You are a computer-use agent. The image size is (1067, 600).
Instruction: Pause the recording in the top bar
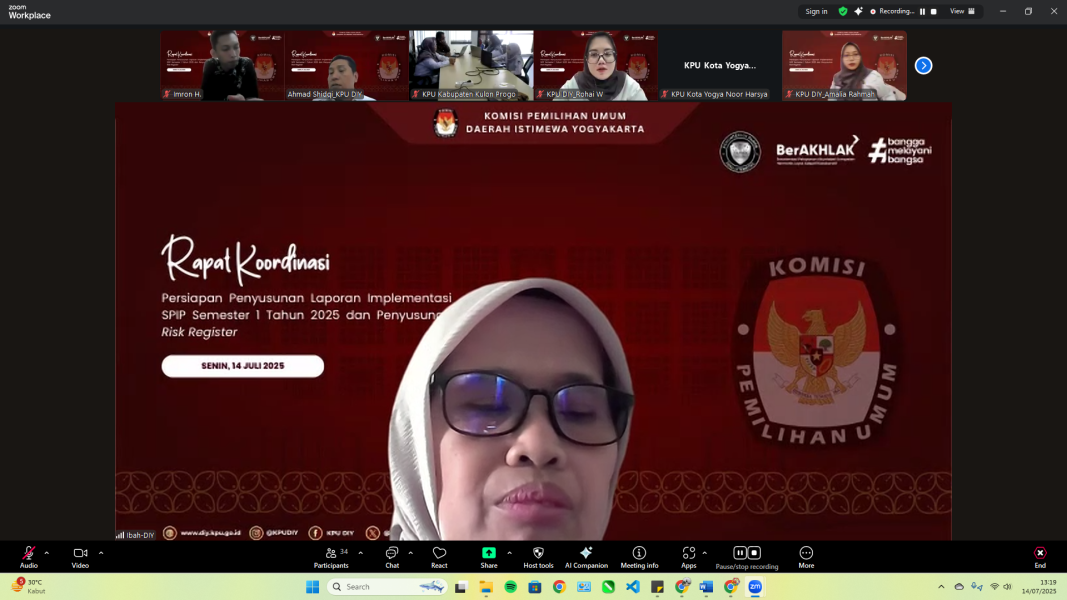922,11
